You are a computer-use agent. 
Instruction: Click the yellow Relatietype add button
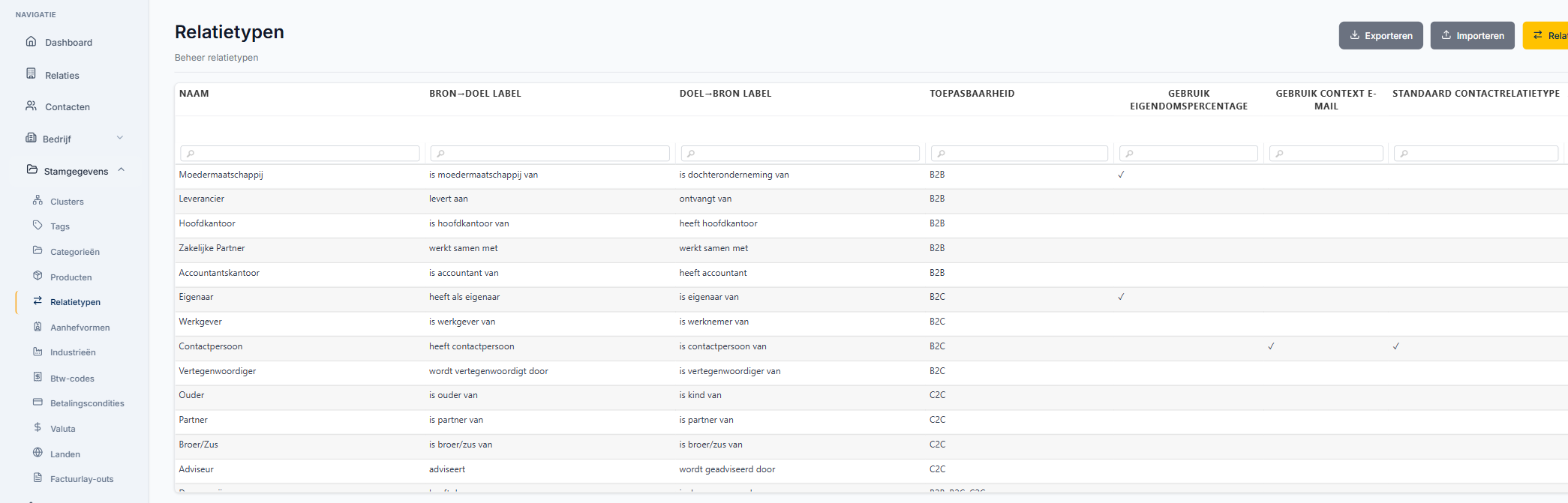tap(1545, 36)
